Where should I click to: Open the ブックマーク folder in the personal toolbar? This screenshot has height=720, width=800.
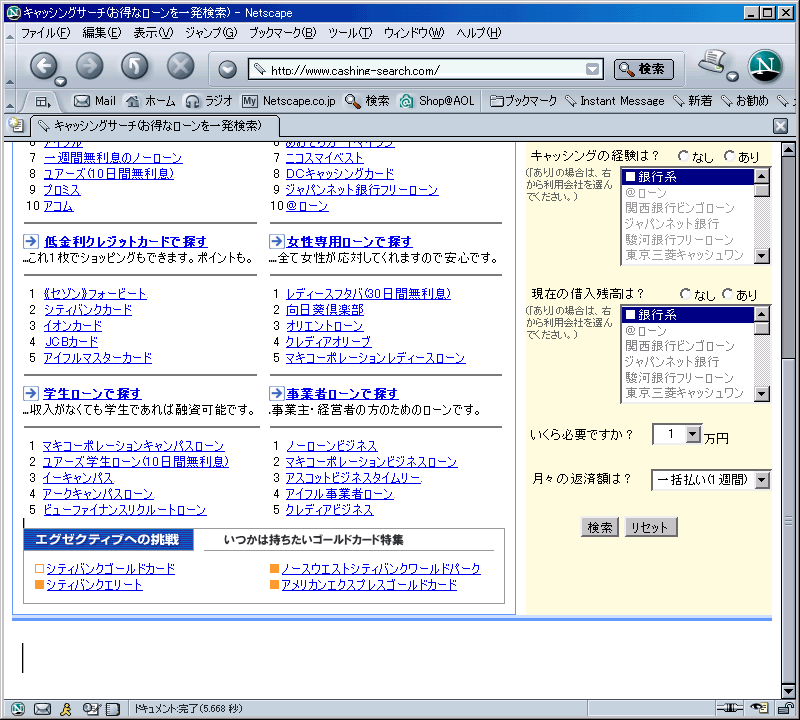(x=523, y=101)
